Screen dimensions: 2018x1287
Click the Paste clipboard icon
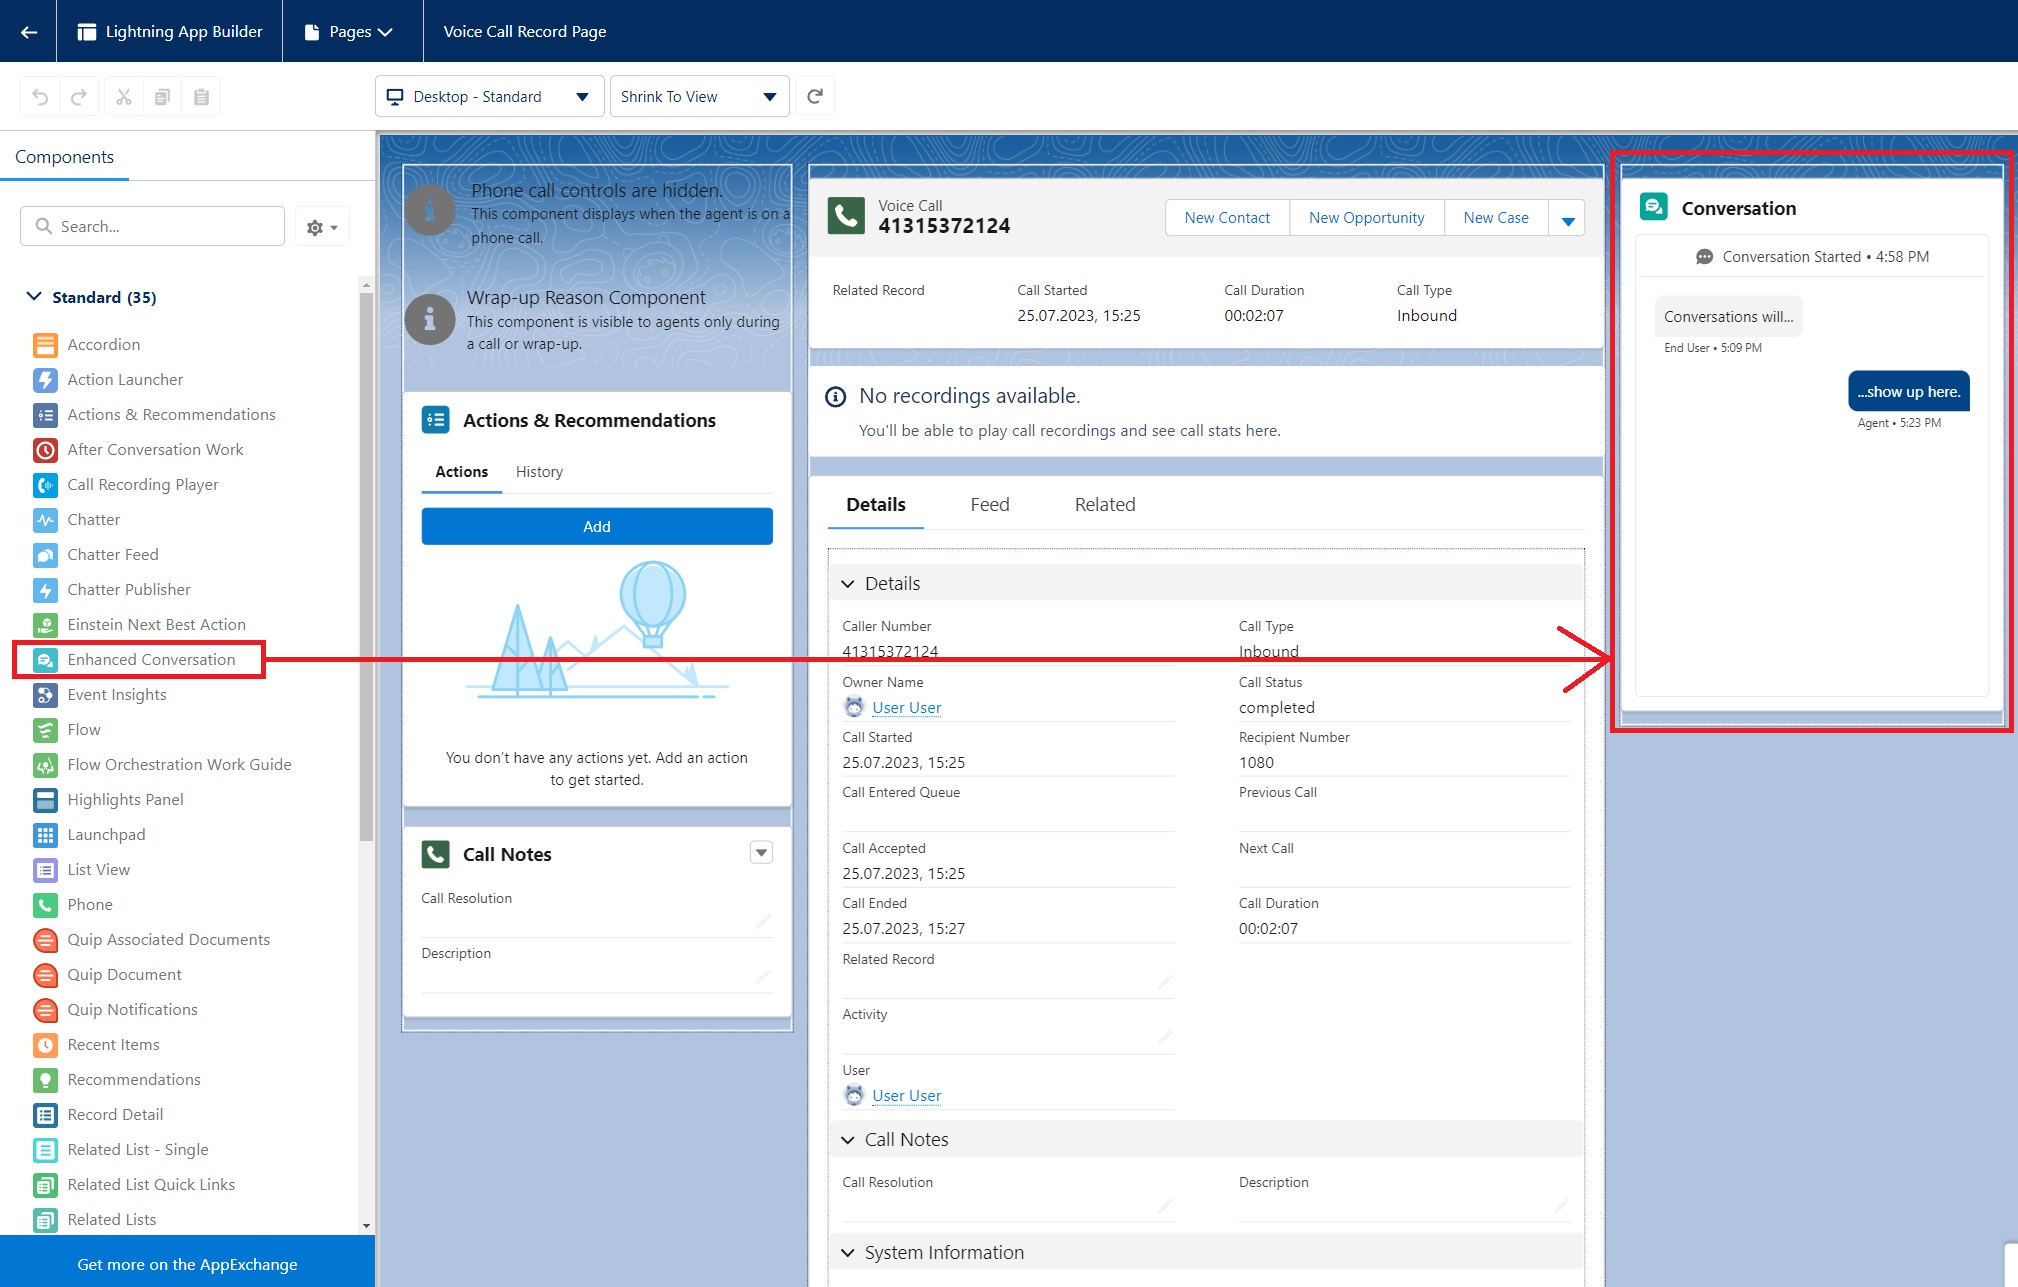point(201,97)
